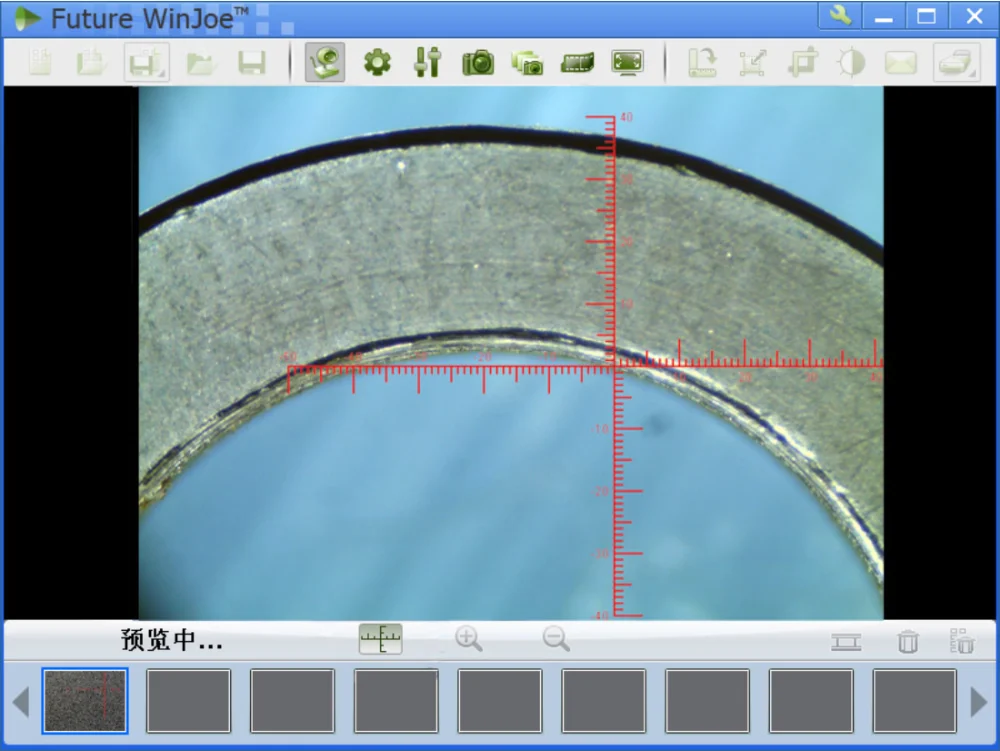This screenshot has width=1000, height=751.
Task: Click the greyed open folder icon
Action: [200, 62]
